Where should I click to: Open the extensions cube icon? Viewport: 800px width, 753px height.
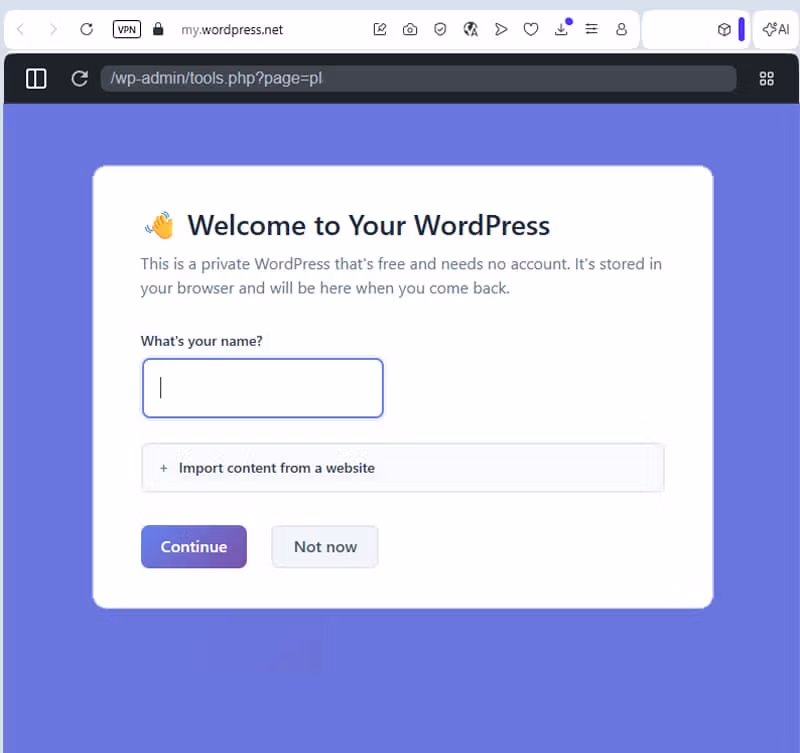pos(724,30)
